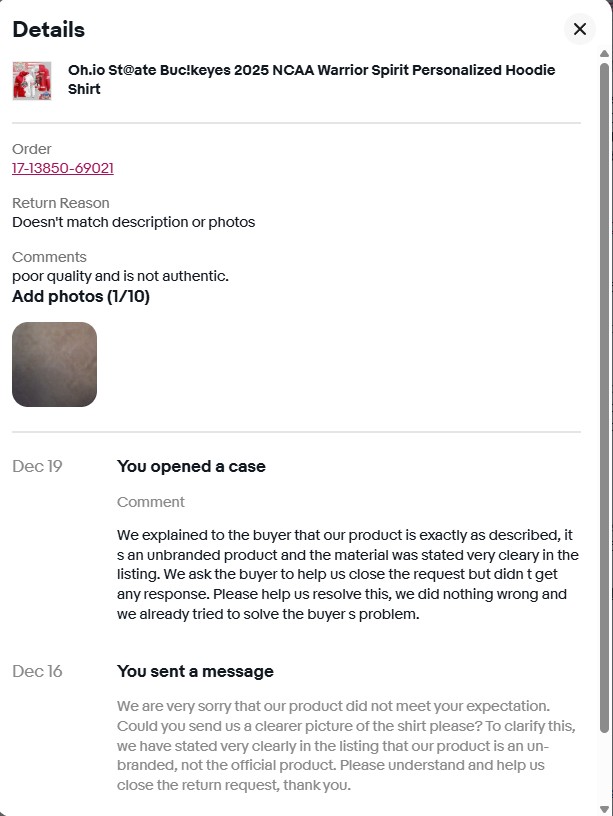This screenshot has width=613, height=816.
Task: Click the "Comment" label under opened case
Action: point(151,502)
